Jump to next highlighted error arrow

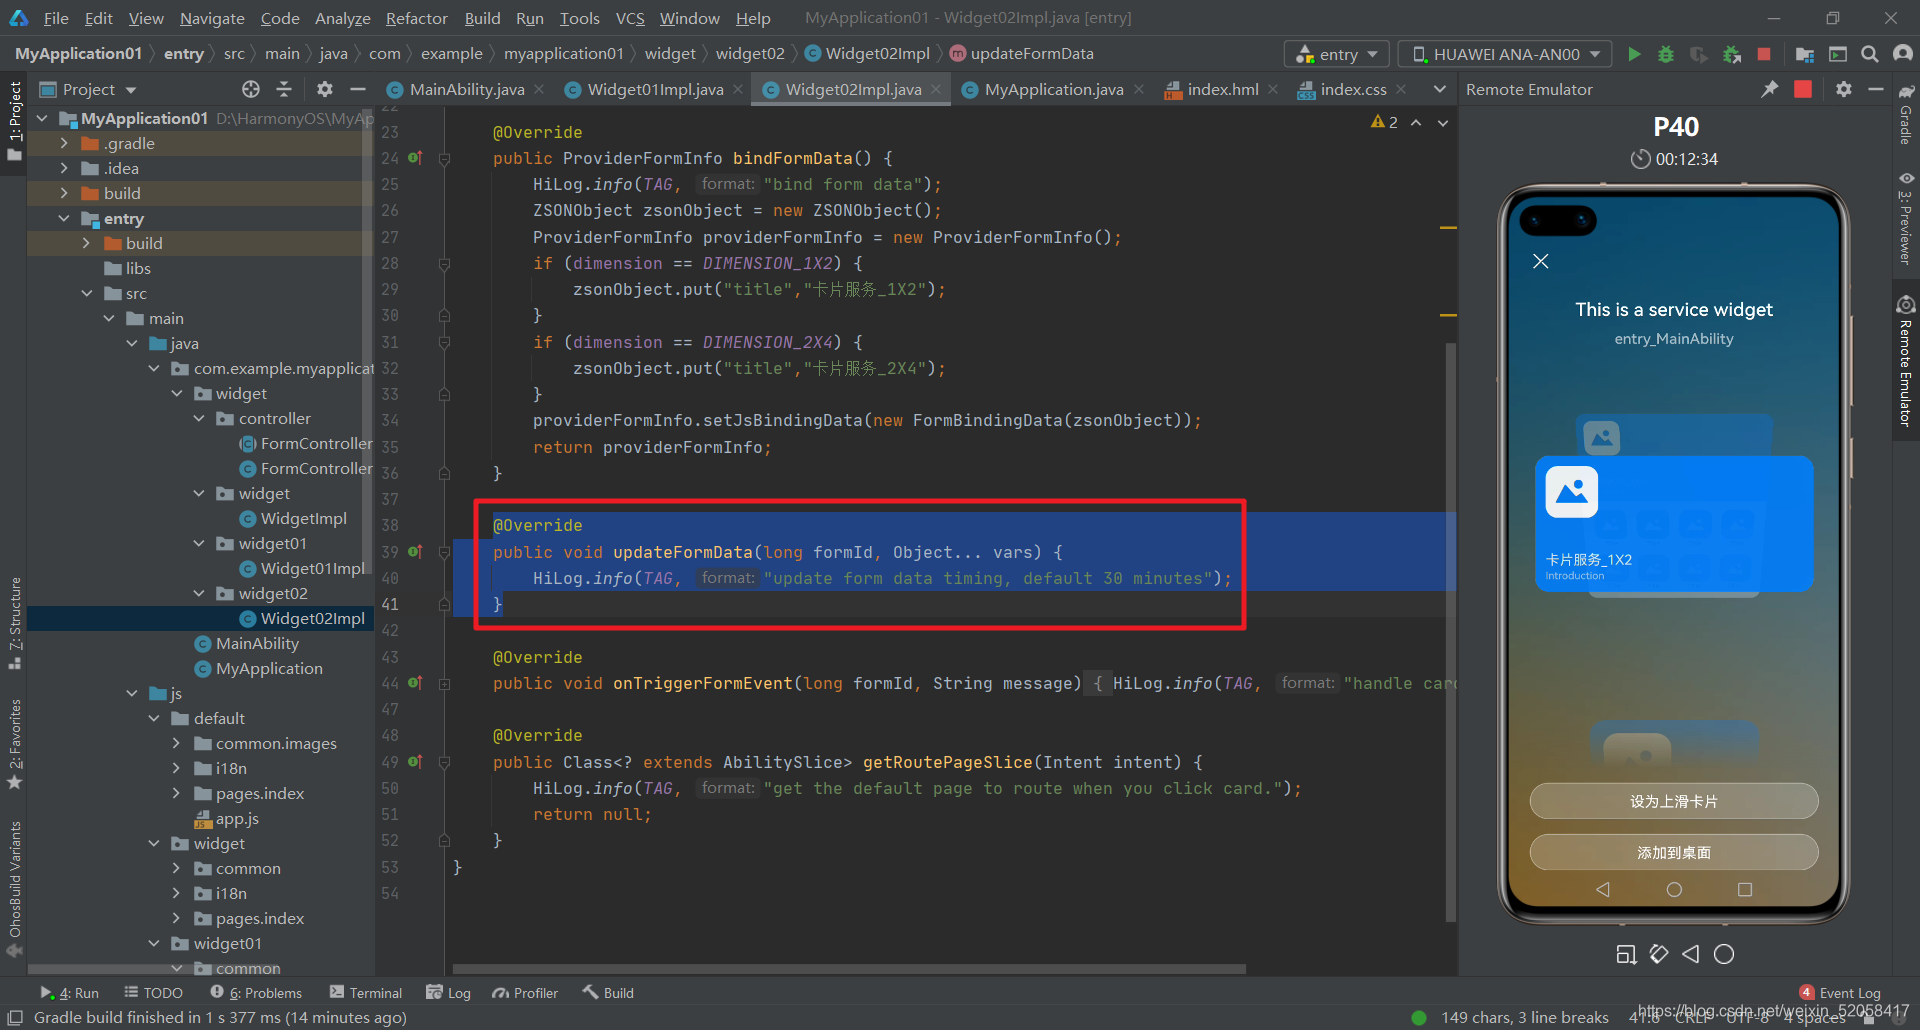pos(1443,122)
